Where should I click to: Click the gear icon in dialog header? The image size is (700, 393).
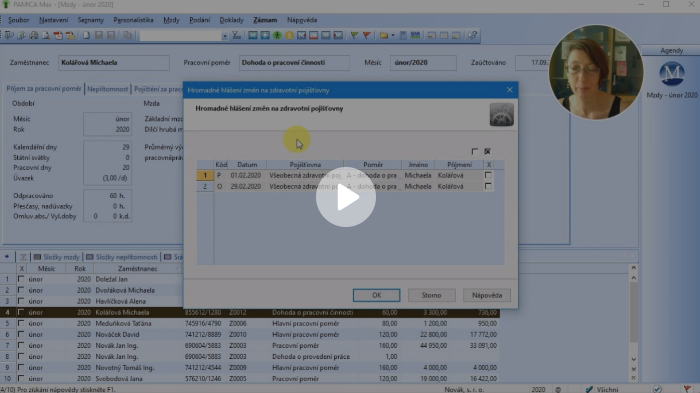coord(501,115)
